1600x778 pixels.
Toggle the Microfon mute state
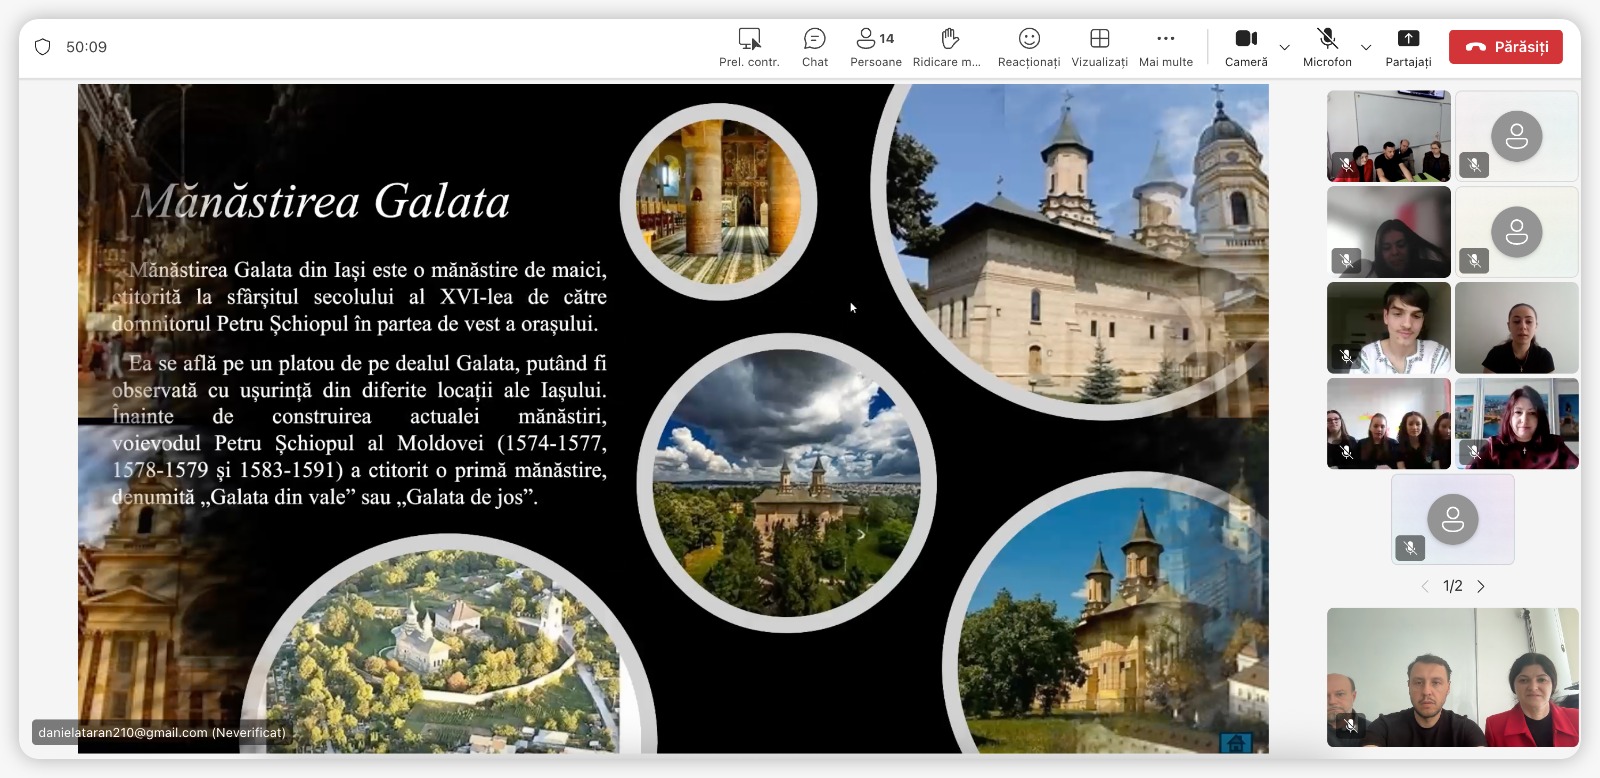[1327, 47]
